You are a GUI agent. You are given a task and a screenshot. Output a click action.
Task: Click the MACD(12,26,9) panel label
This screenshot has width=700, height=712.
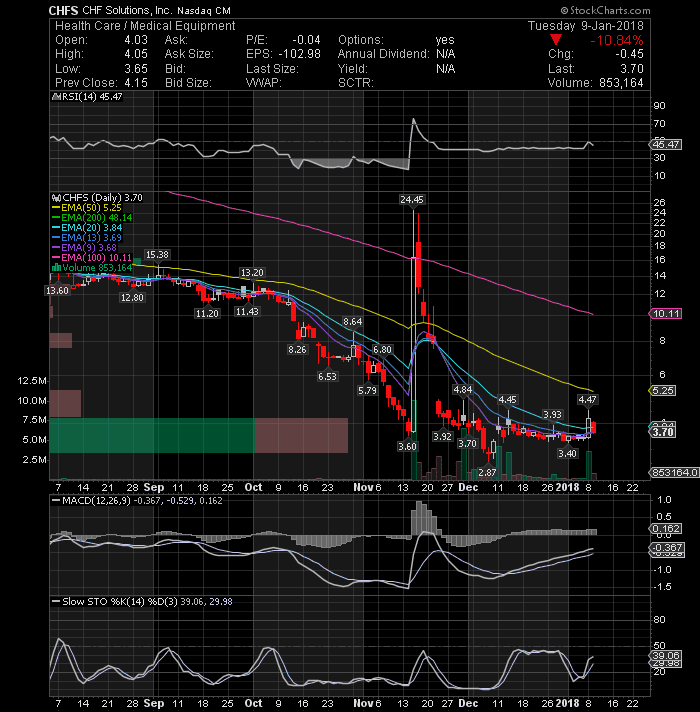pos(96,501)
